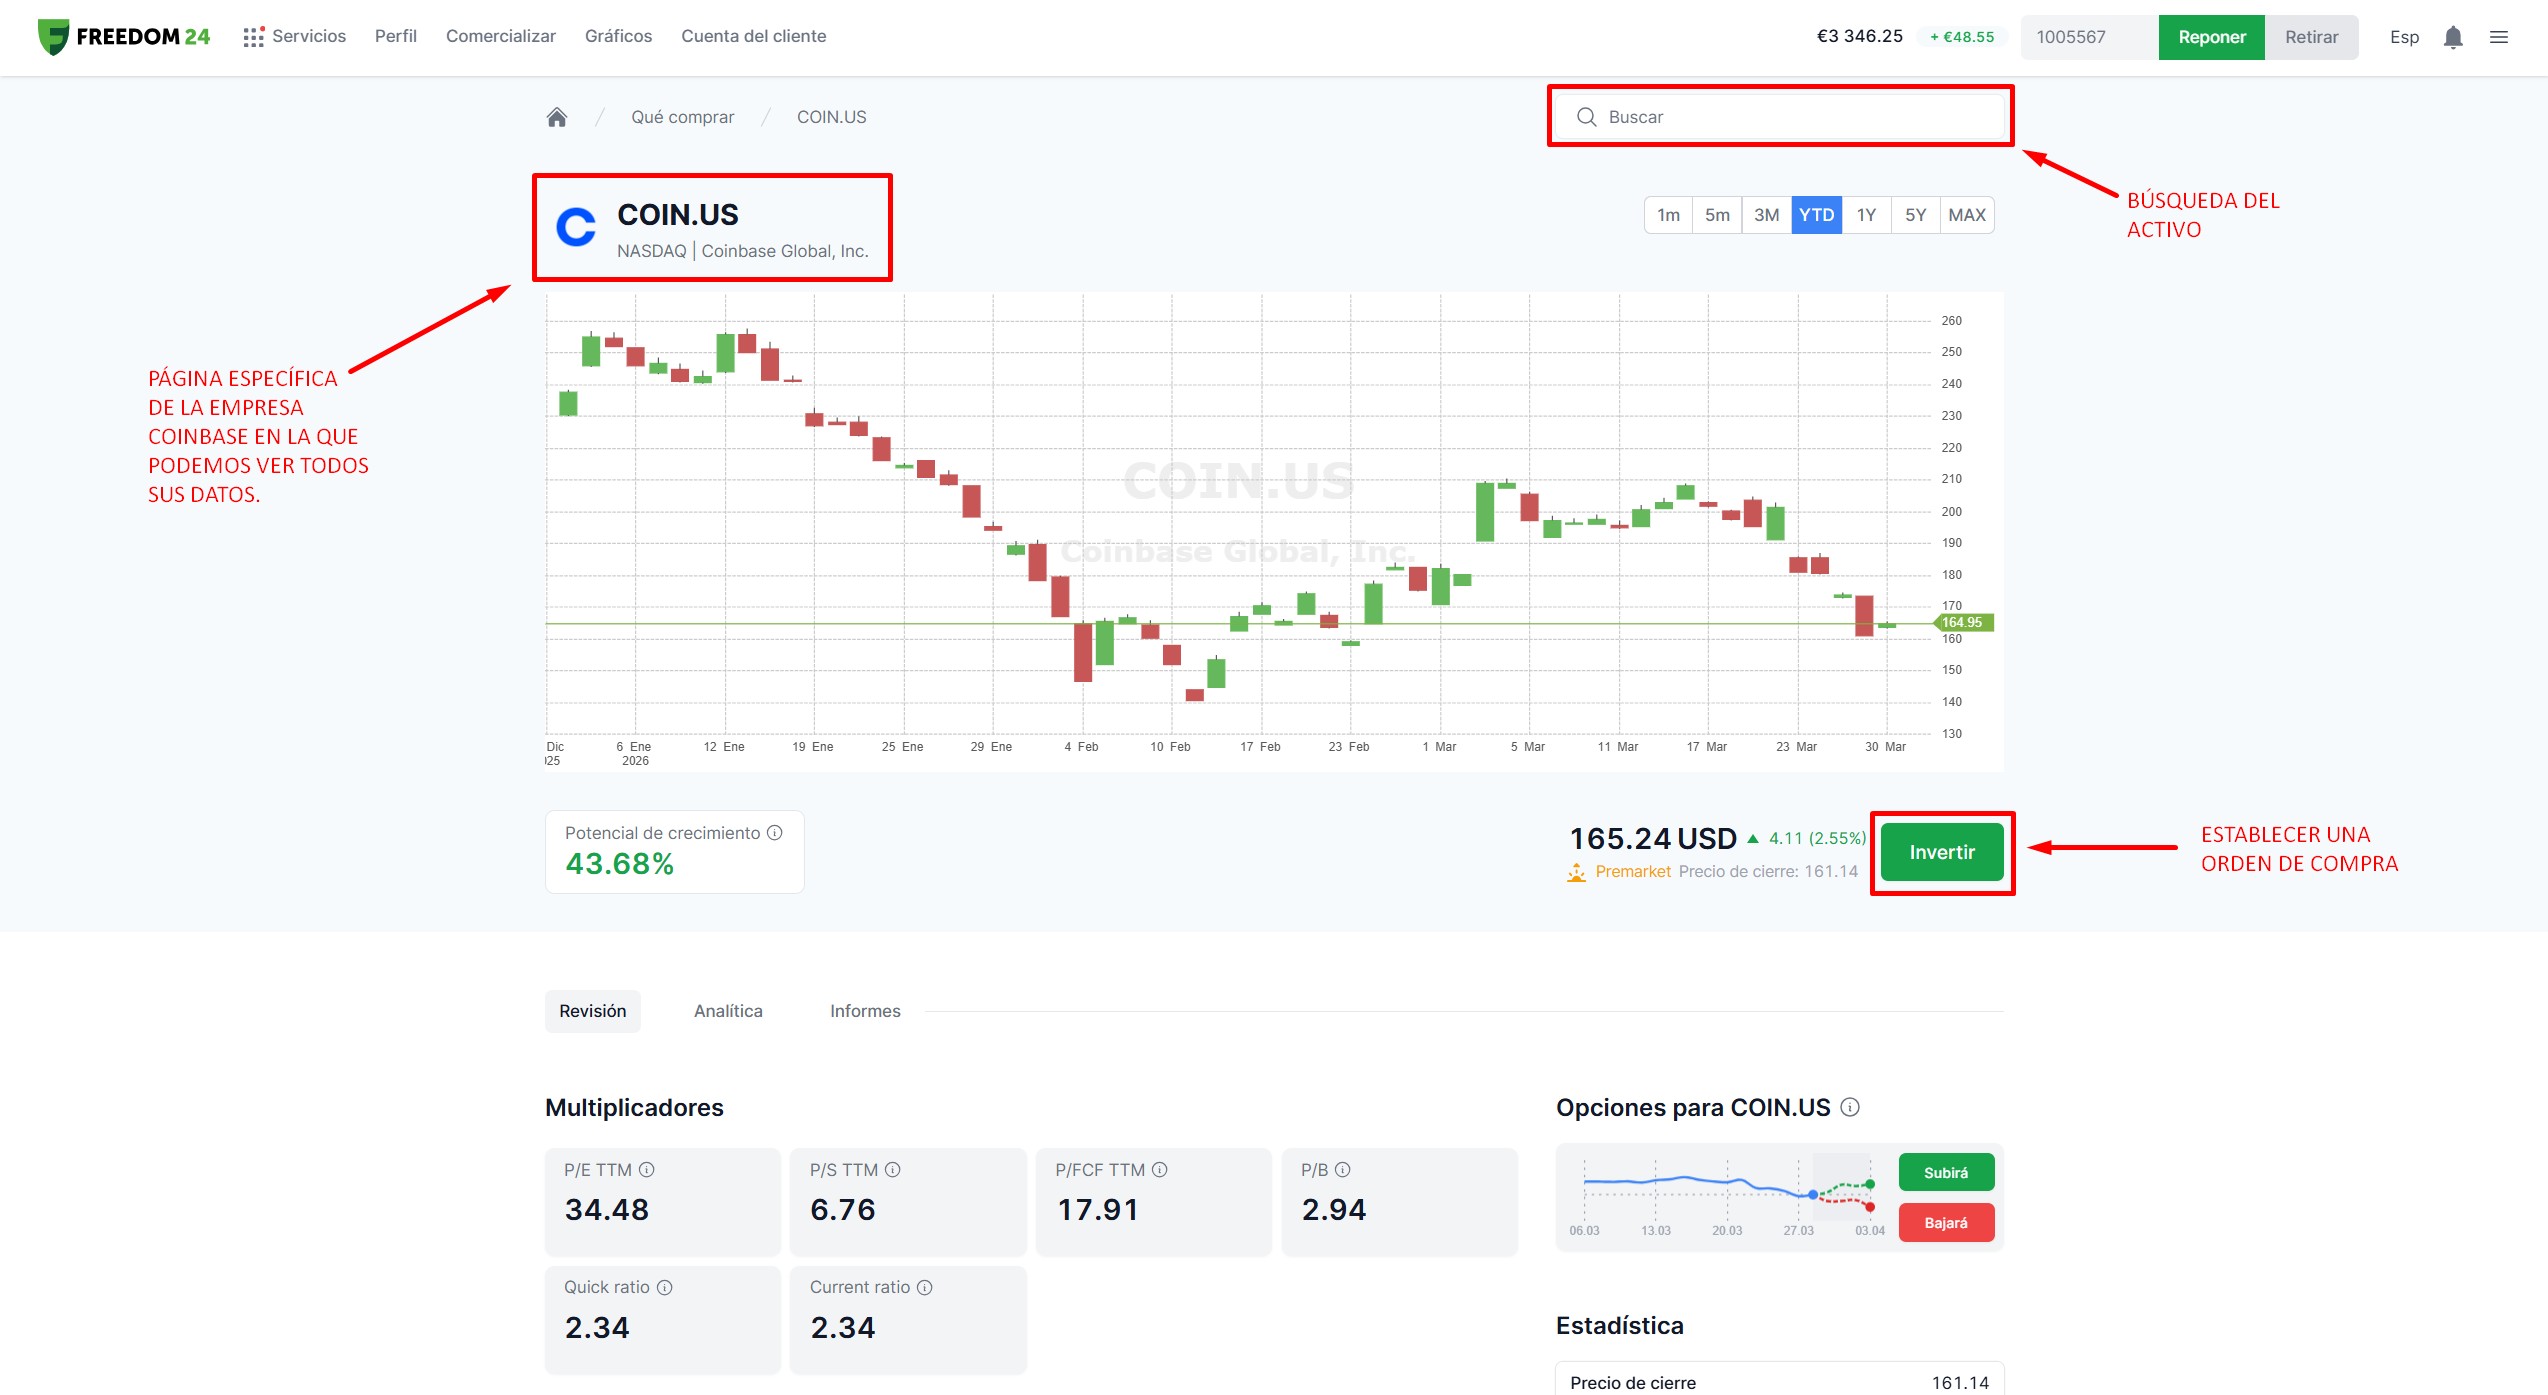Screen dimensions: 2548x1395
Task: Switch to the Analítica tab
Action: 728,1011
